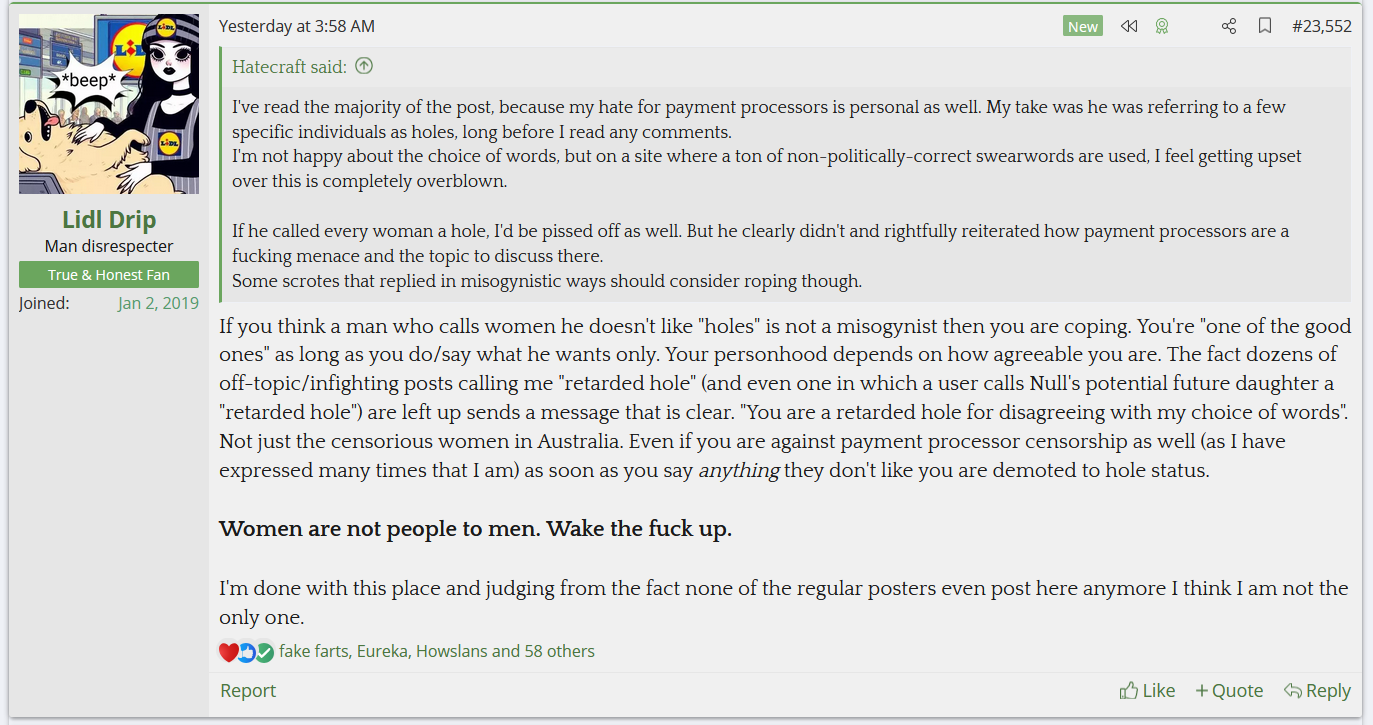Jump to quoted post via up-arrow icon

[364, 67]
